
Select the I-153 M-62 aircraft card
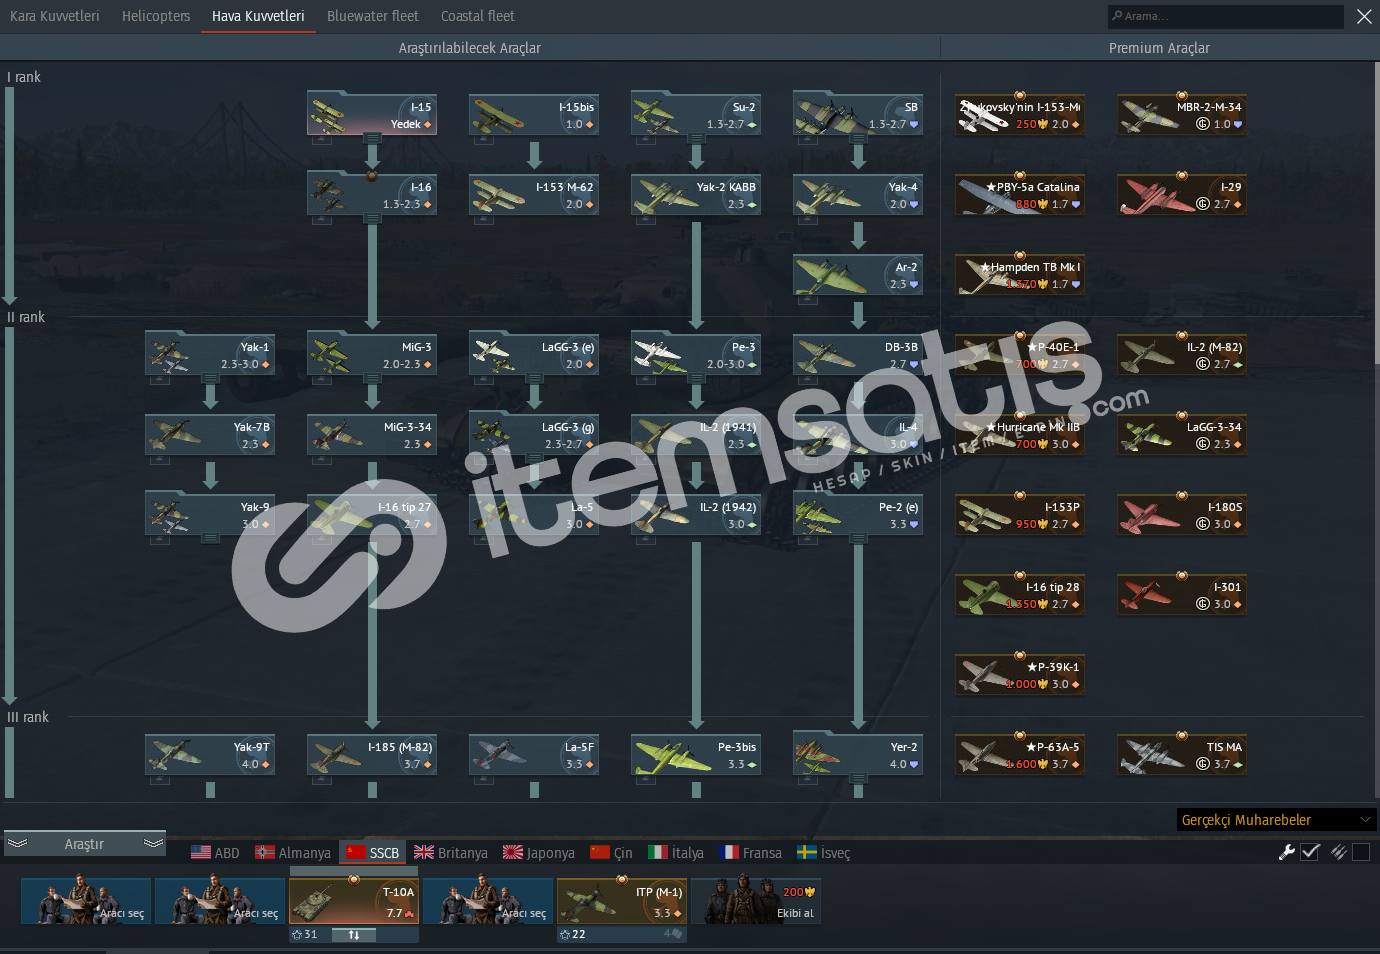pyautogui.click(x=534, y=196)
